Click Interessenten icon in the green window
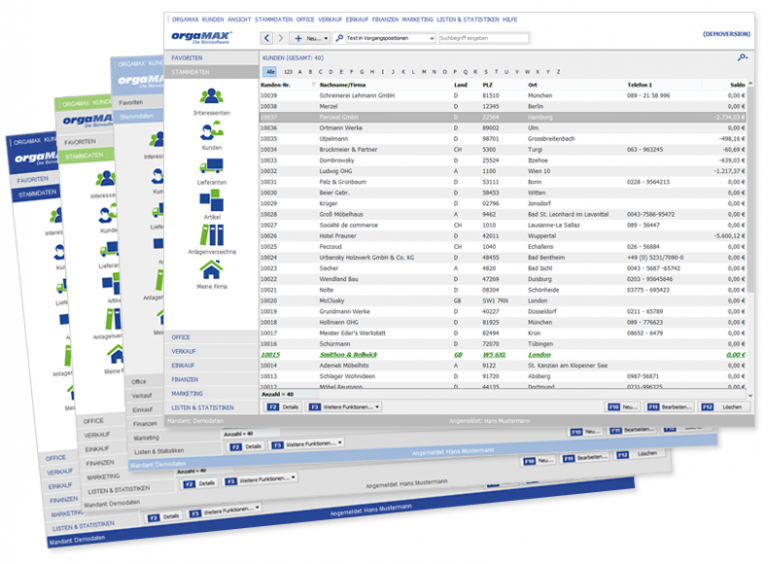This screenshot has width=768, height=564. coord(105,179)
